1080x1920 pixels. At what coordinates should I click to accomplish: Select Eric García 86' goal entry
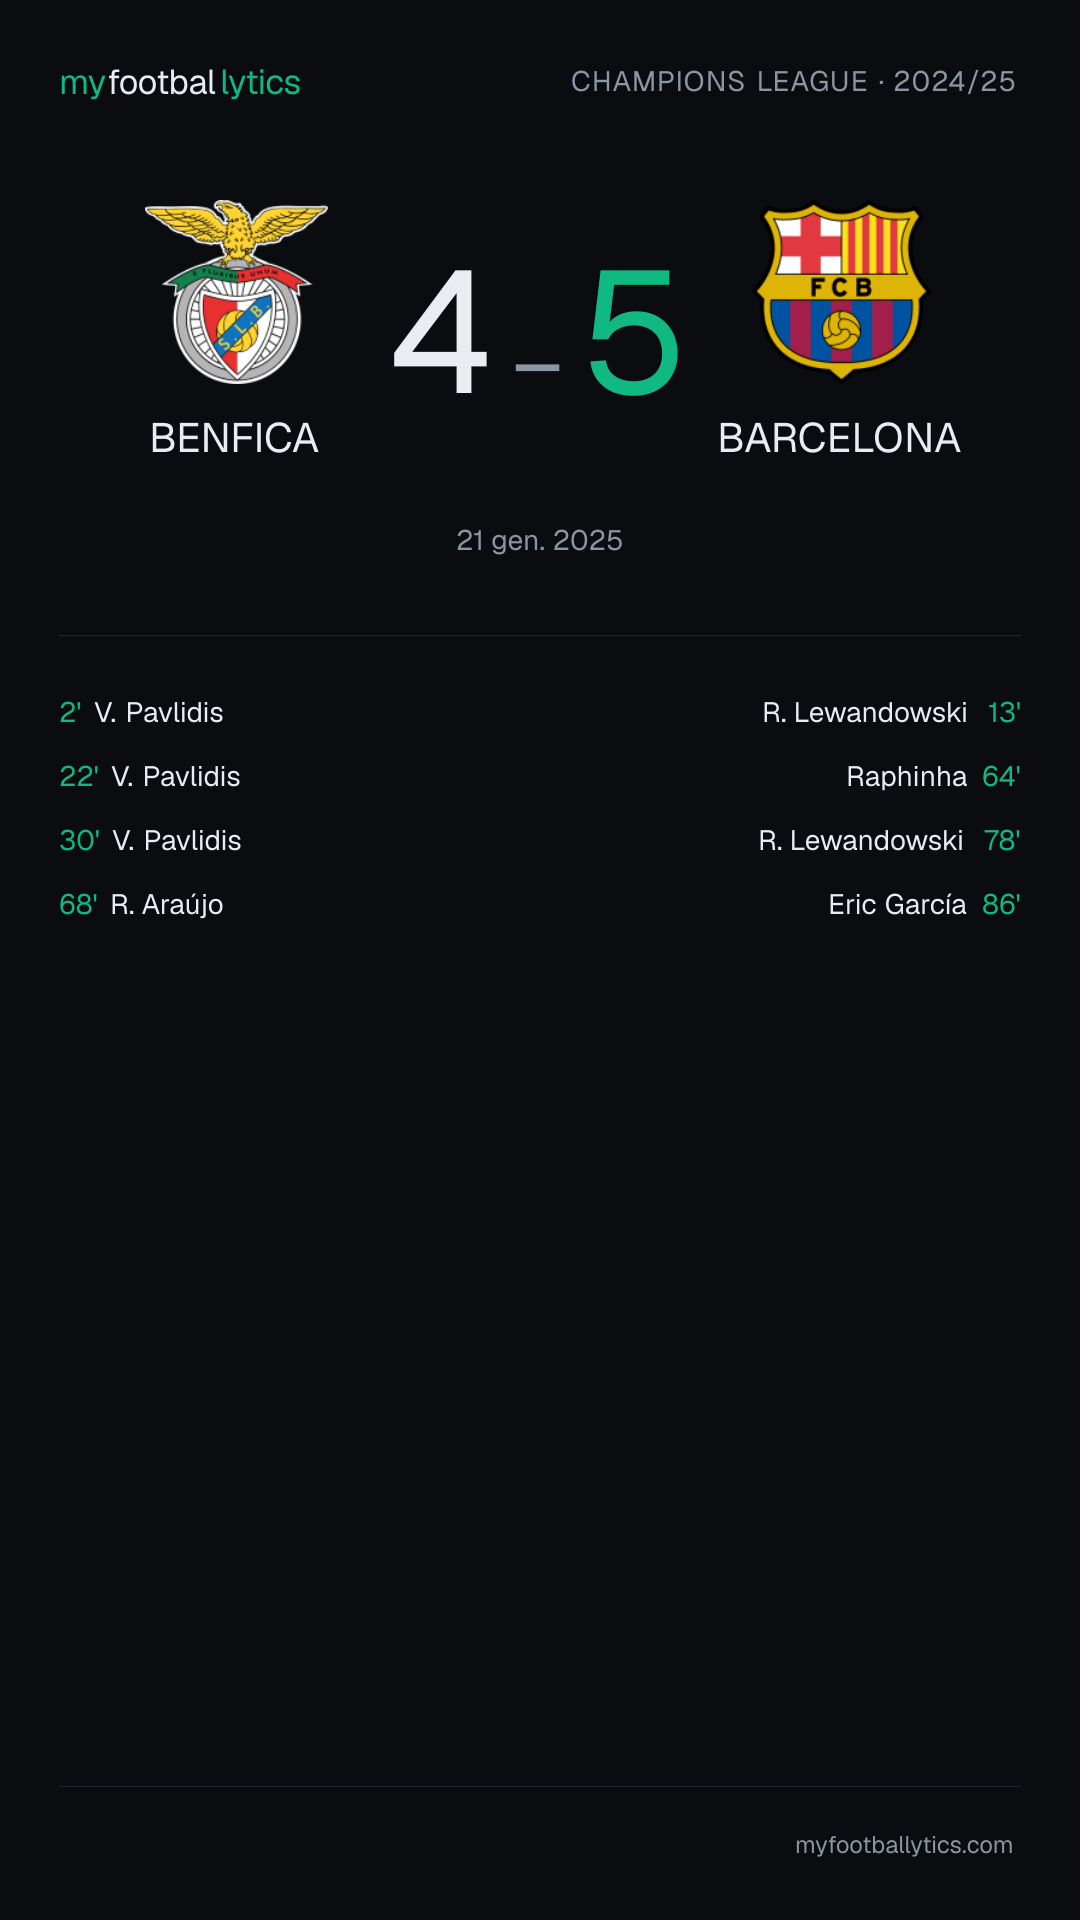click(x=924, y=904)
